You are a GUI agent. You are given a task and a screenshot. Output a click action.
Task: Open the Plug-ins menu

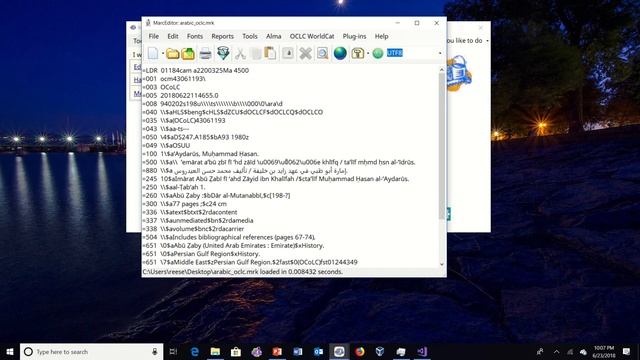click(354, 36)
